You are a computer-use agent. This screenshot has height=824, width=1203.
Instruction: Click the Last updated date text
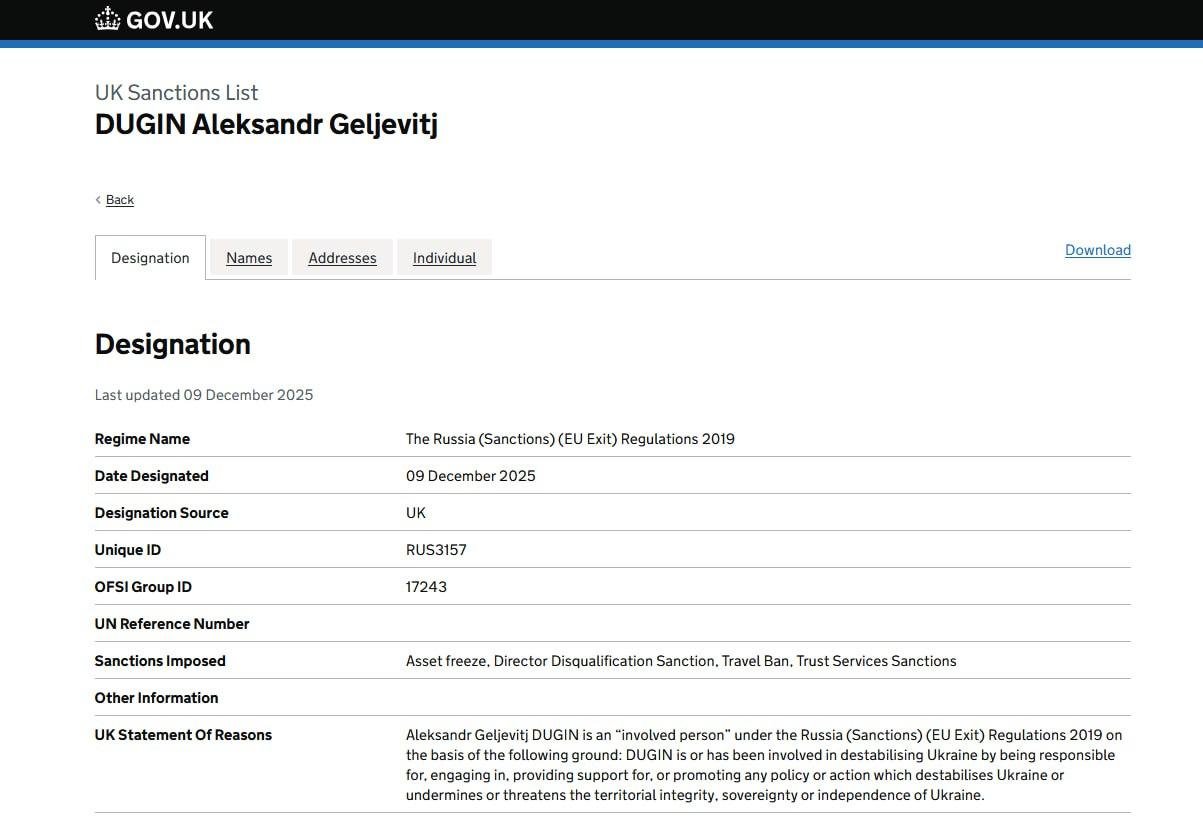pyautogui.click(x=204, y=395)
